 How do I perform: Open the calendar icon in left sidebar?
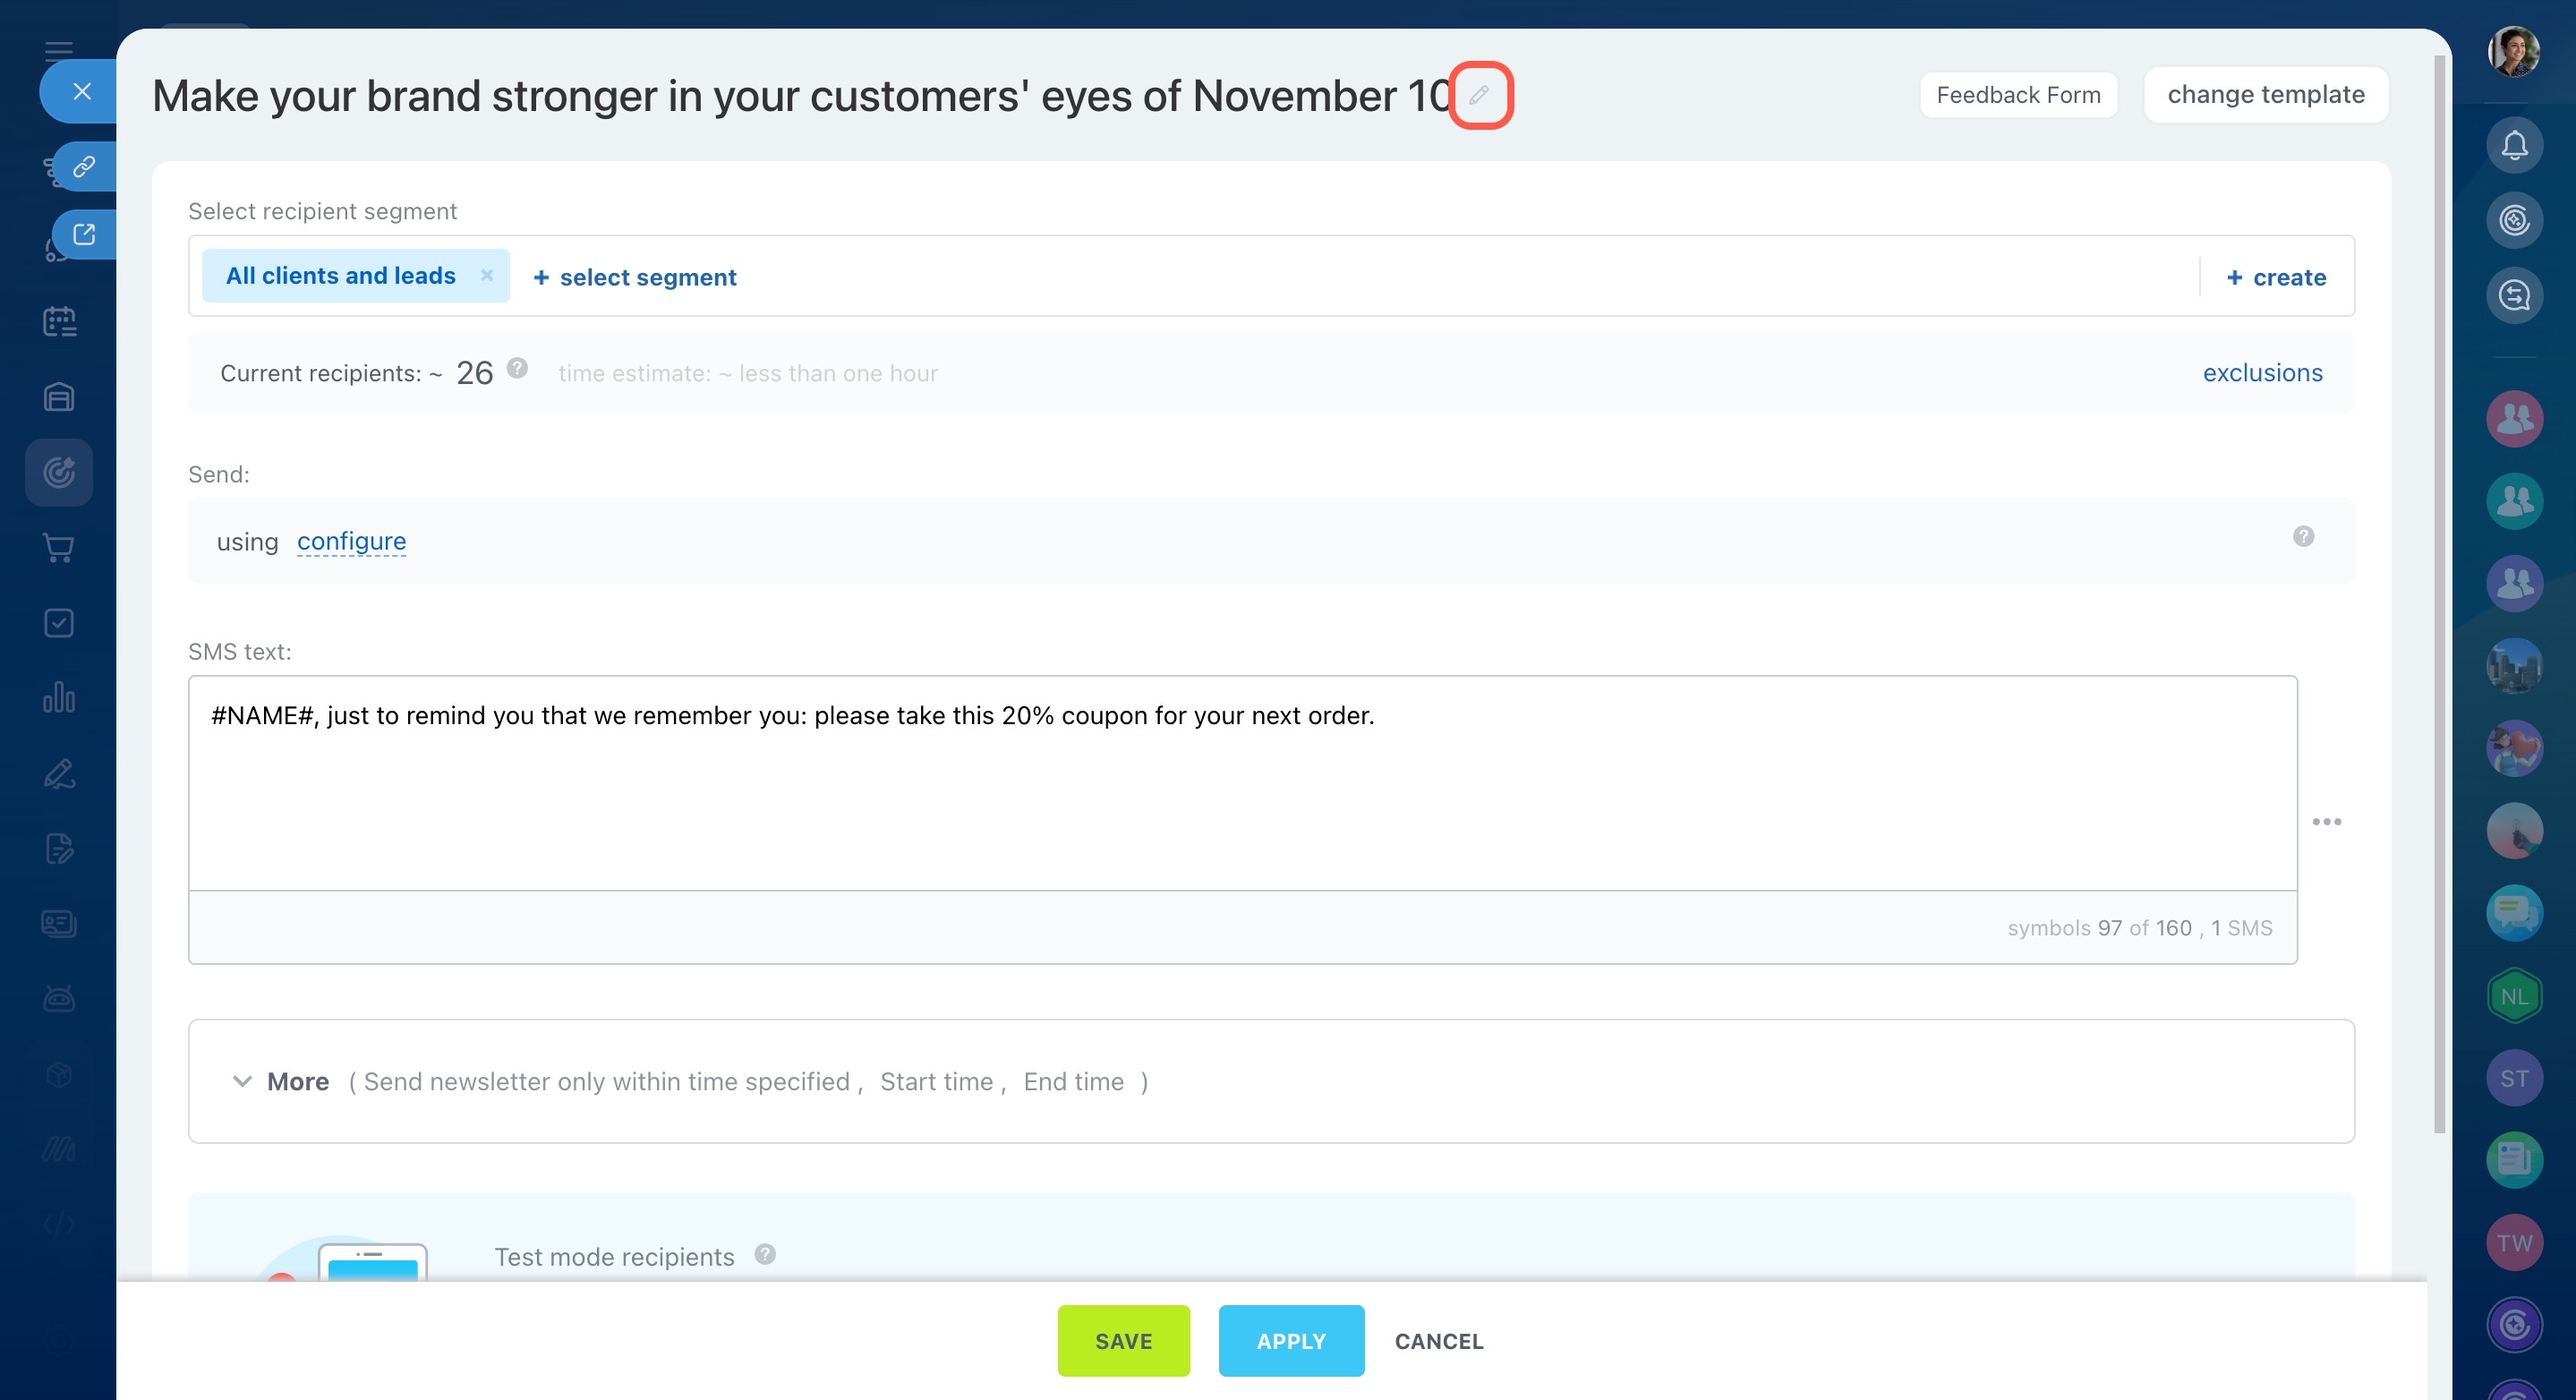59,321
